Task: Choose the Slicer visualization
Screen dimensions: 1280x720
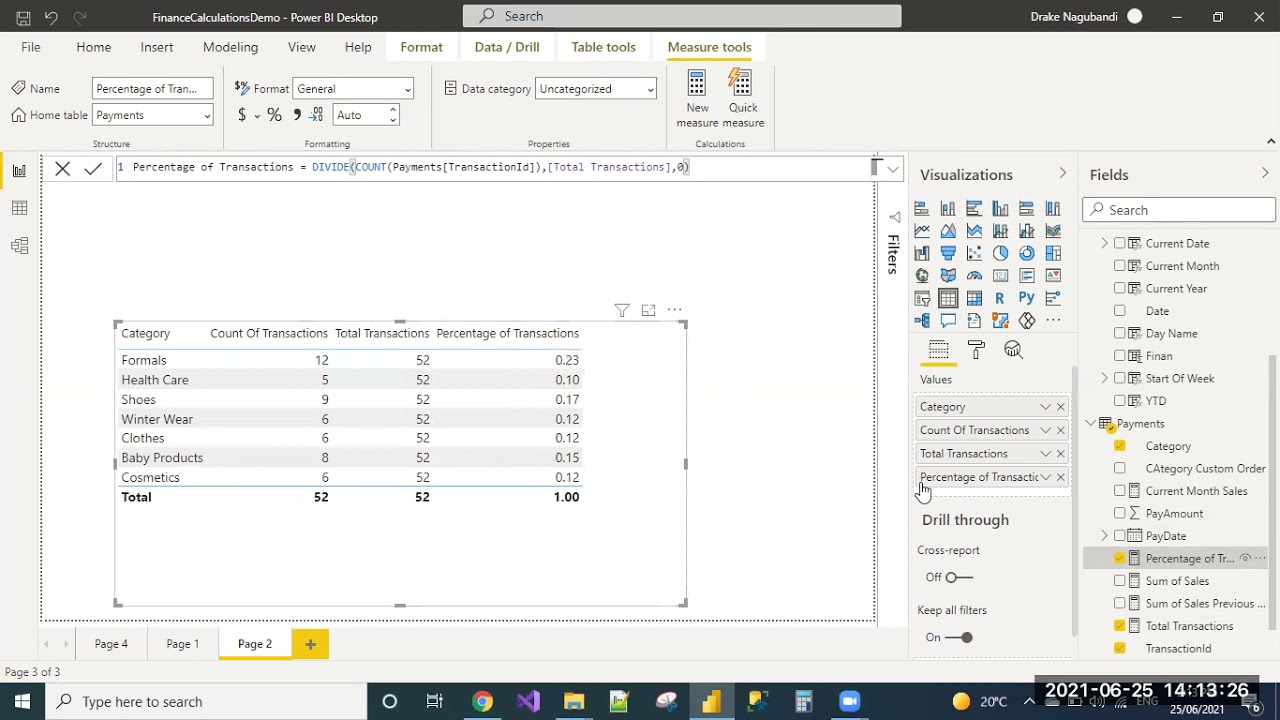Action: pos(922,298)
